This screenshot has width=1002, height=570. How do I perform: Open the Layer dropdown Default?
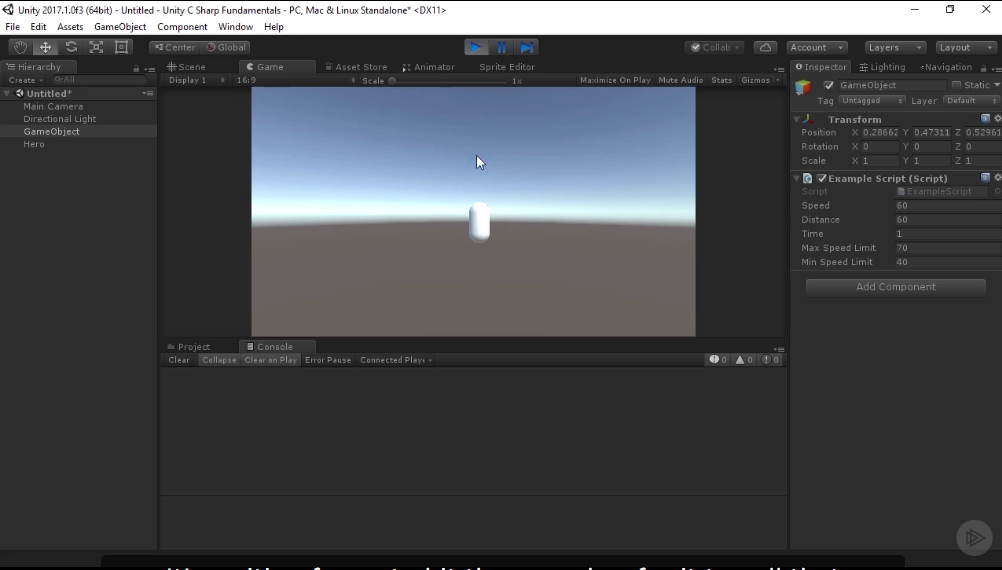click(970, 100)
